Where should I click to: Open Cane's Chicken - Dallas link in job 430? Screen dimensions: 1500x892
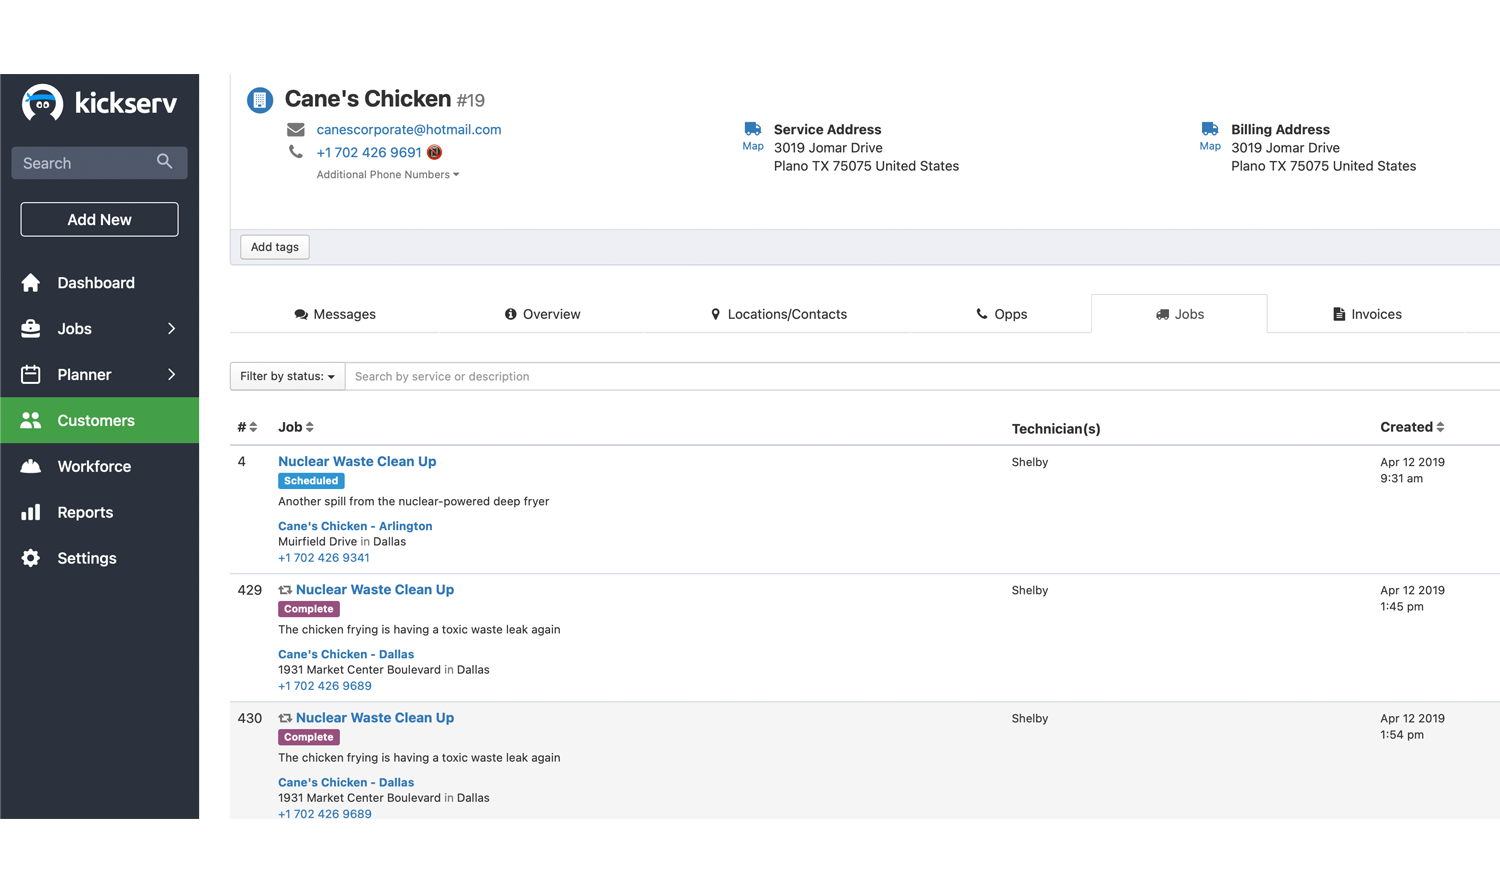pyautogui.click(x=346, y=782)
